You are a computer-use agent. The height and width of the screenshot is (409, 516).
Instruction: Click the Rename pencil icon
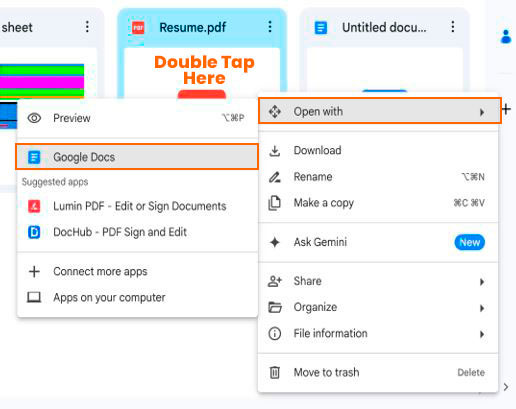pyautogui.click(x=275, y=177)
